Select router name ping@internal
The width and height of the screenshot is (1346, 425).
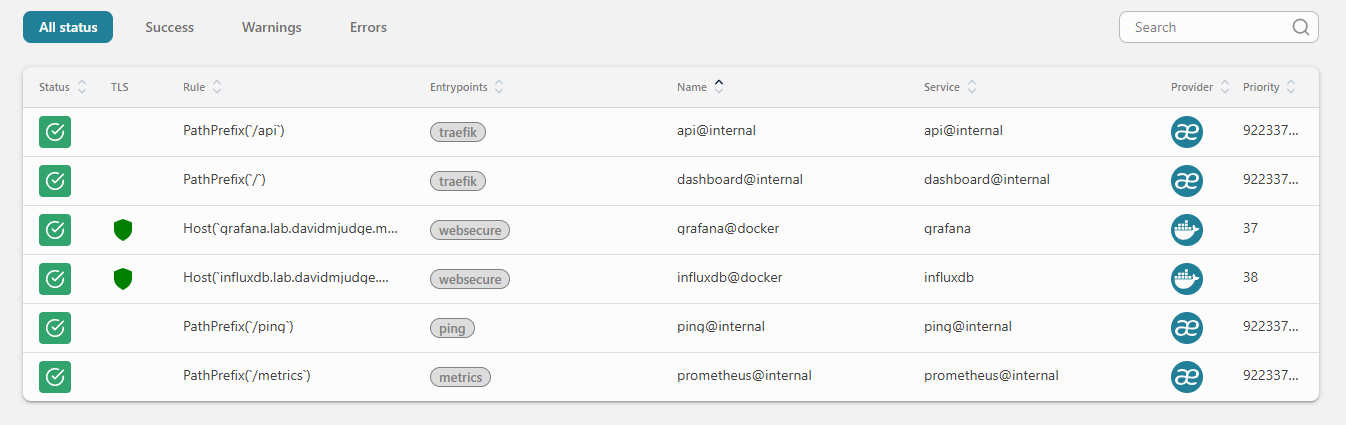pos(721,326)
